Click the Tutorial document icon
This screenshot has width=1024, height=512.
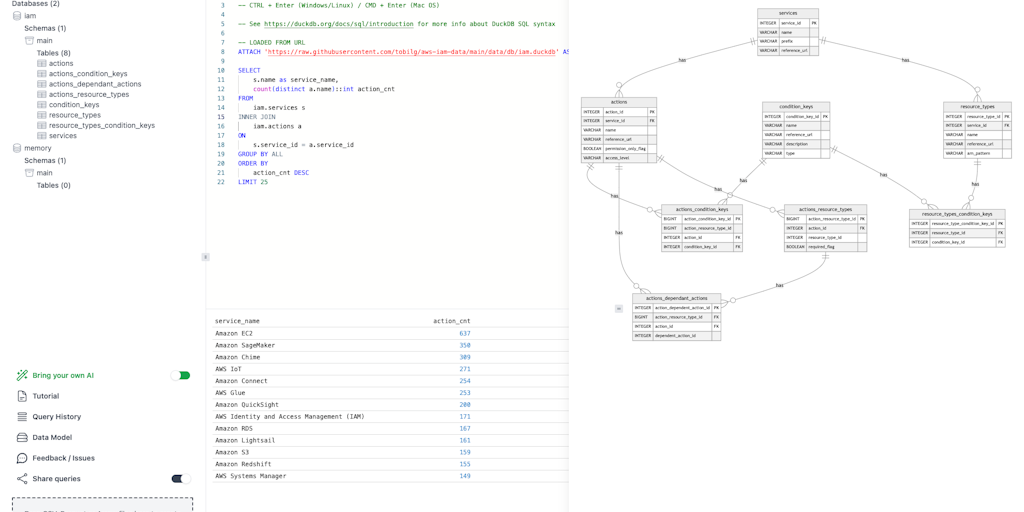(x=22, y=396)
